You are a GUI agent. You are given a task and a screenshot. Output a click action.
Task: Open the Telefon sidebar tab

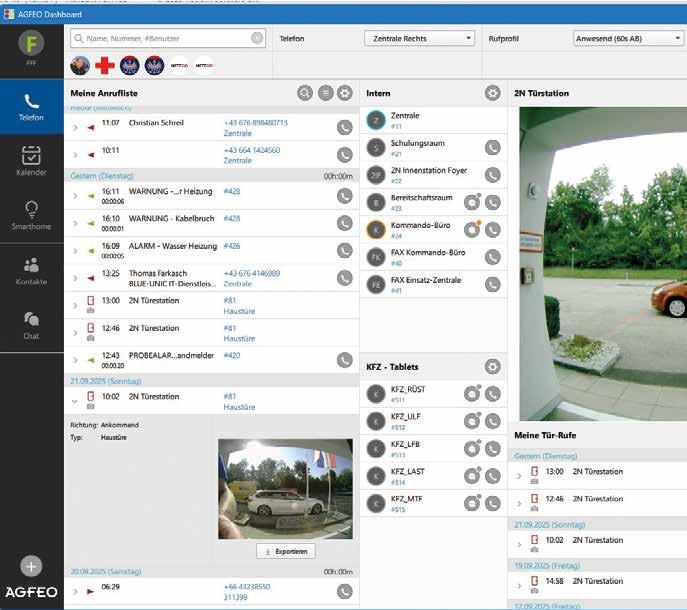pyautogui.click(x=32, y=107)
